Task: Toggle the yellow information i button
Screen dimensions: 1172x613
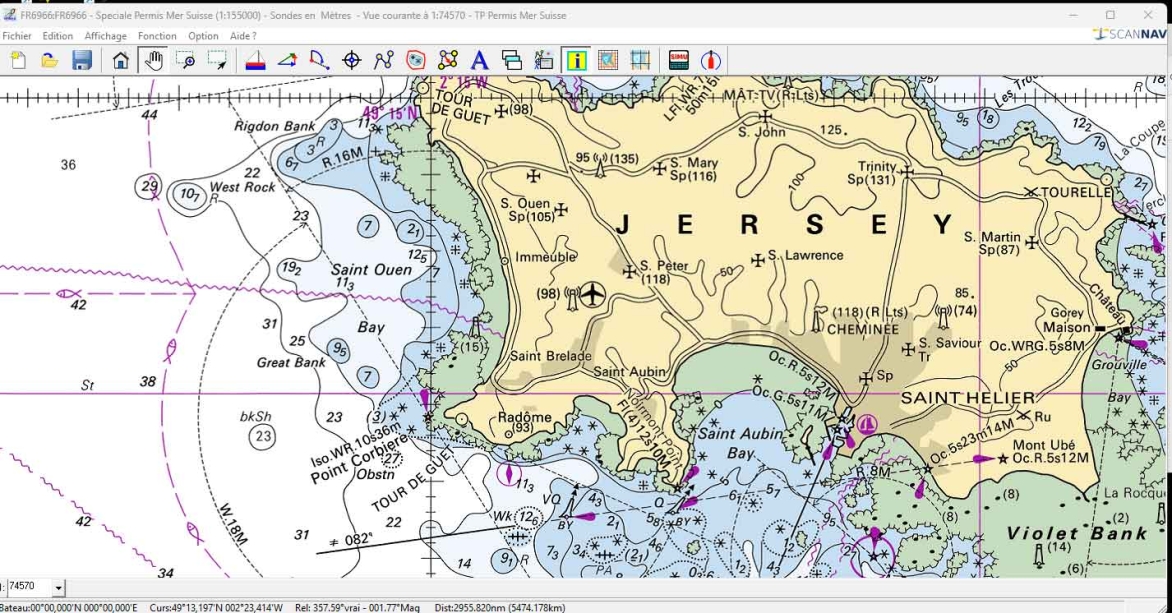Action: (576, 61)
